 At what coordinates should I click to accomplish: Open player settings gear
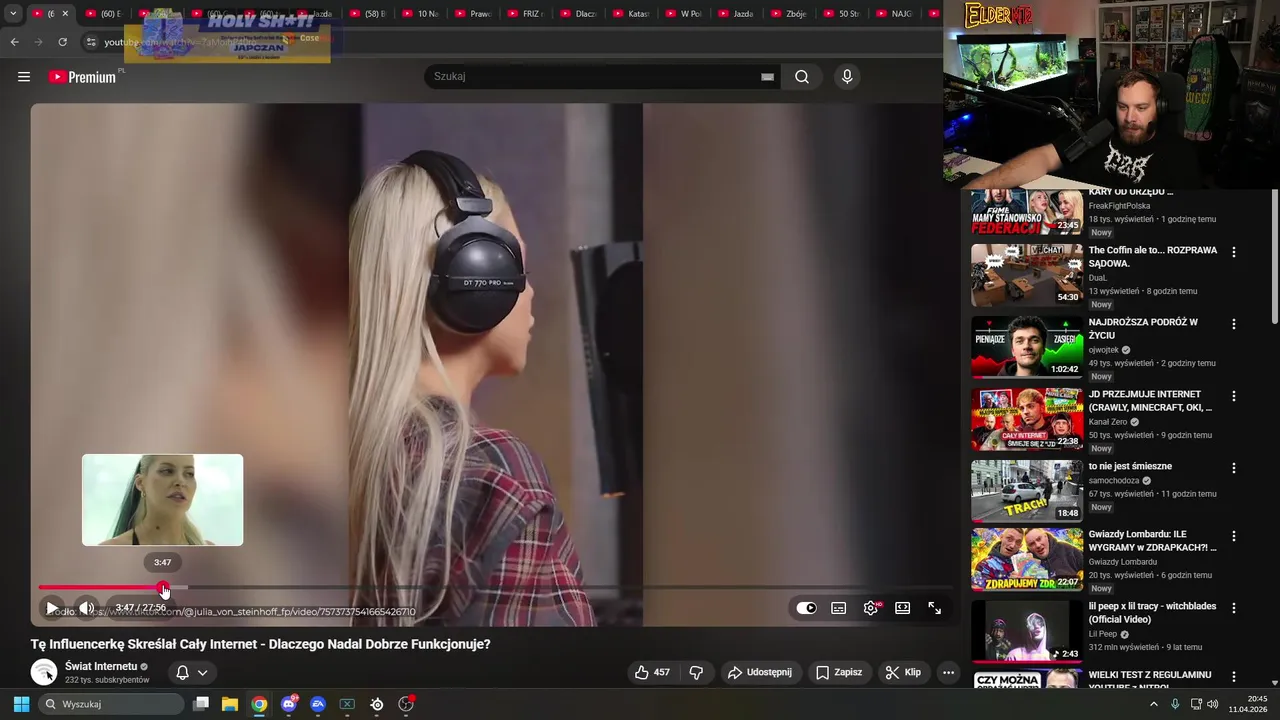(x=871, y=608)
